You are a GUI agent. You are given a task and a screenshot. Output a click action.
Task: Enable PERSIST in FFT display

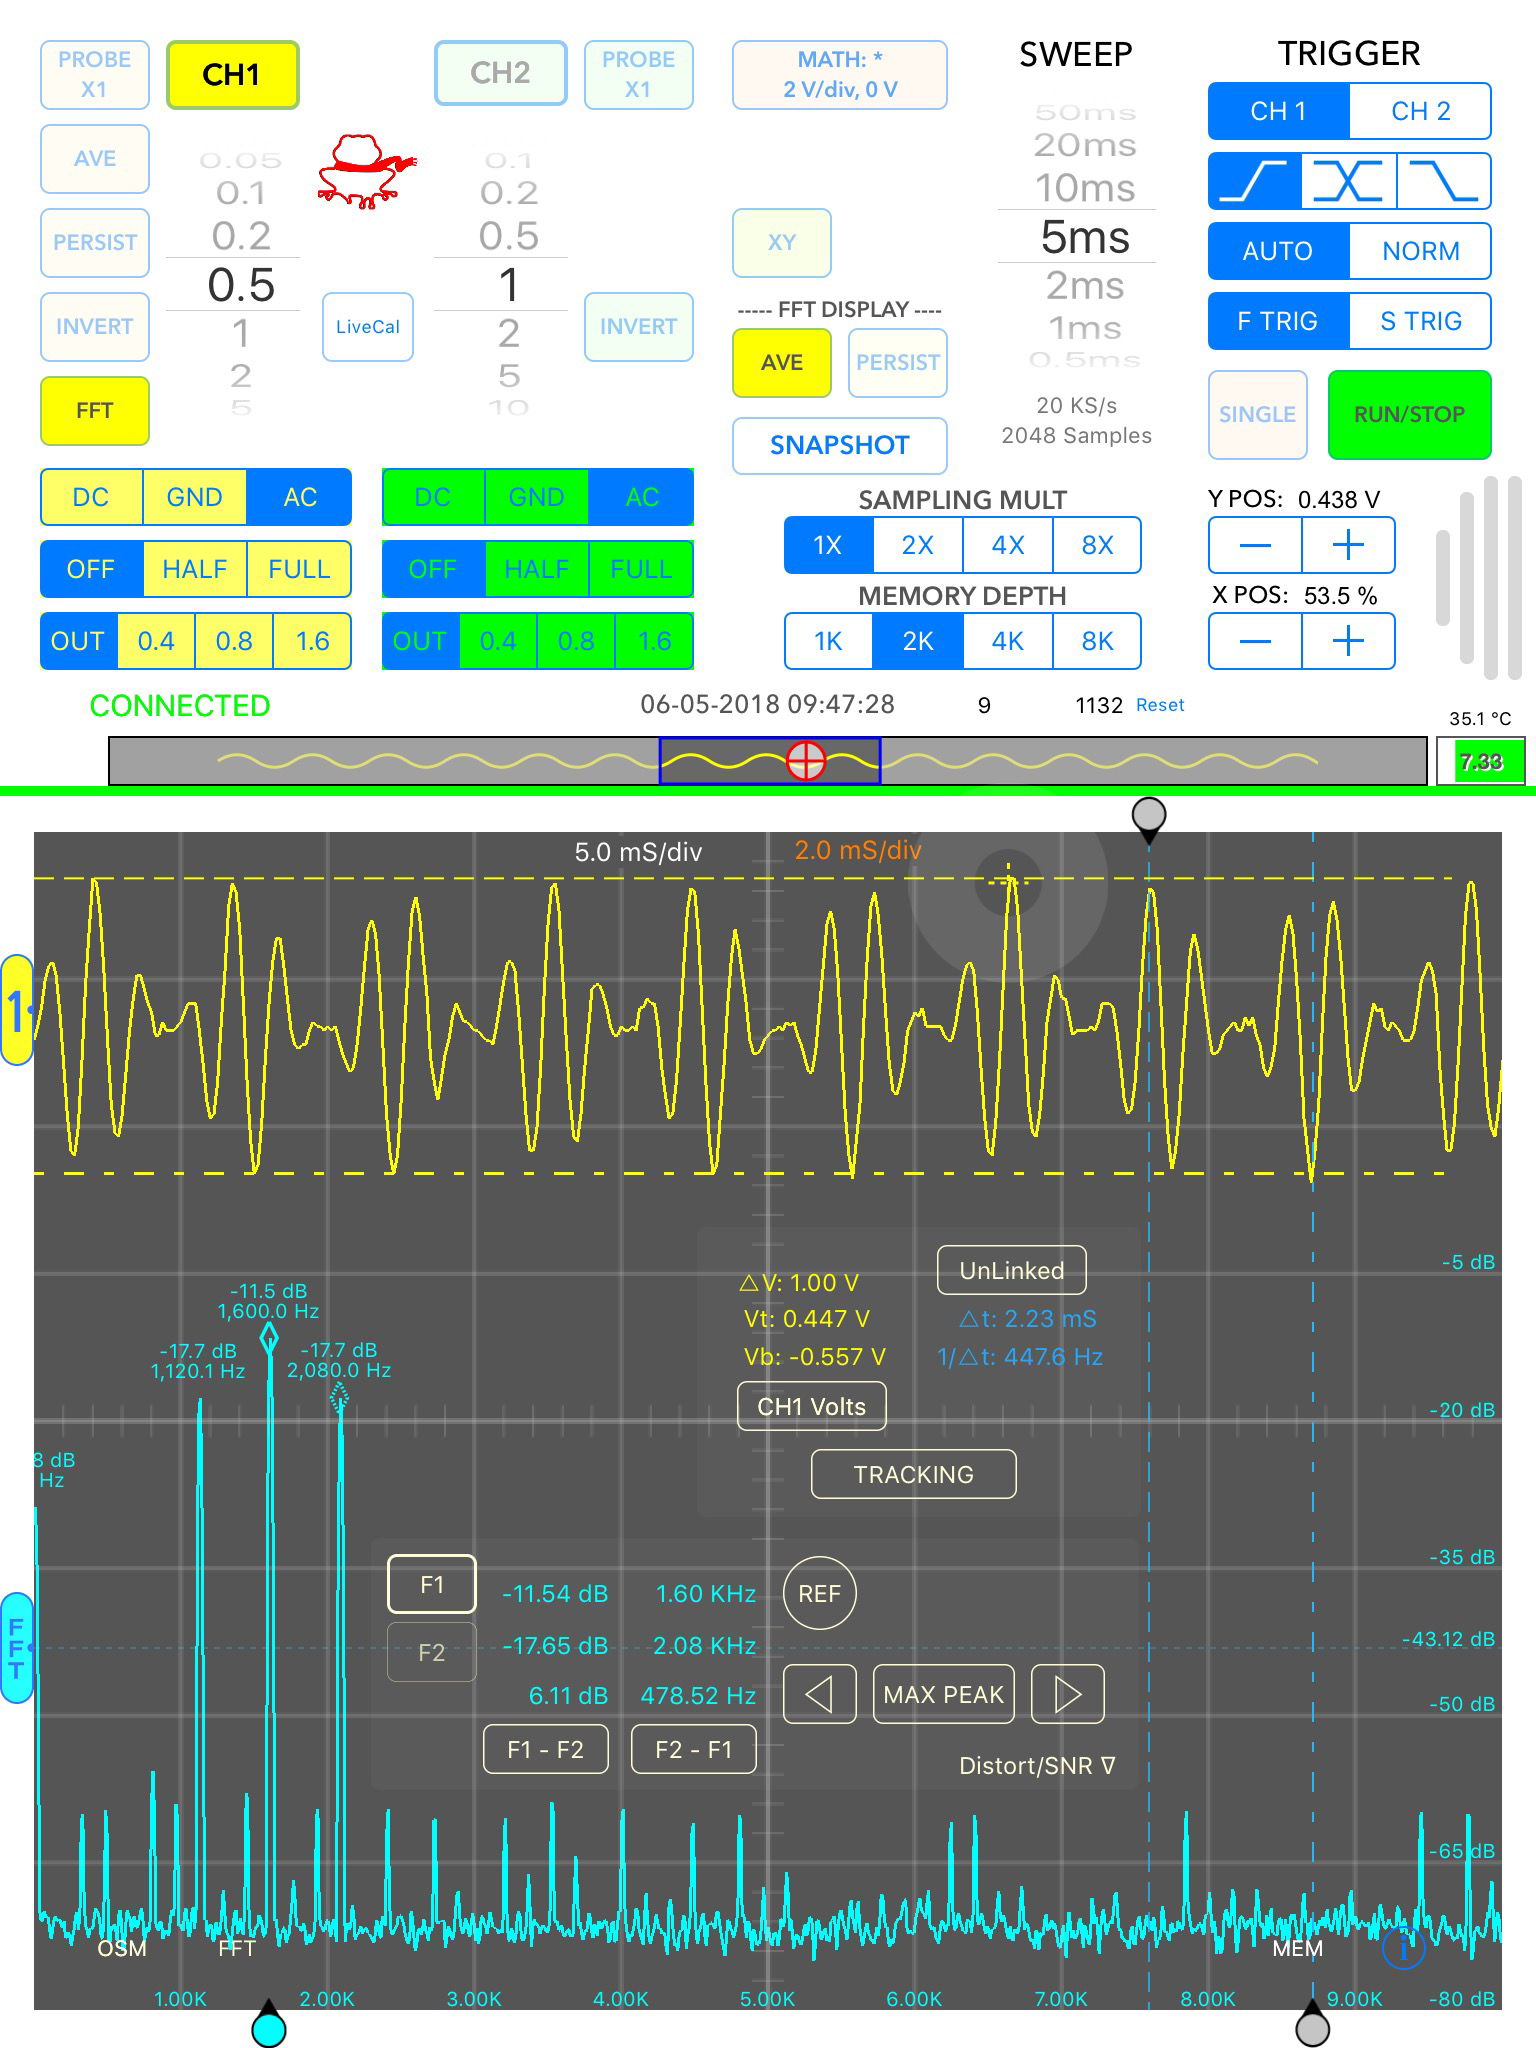tap(898, 363)
